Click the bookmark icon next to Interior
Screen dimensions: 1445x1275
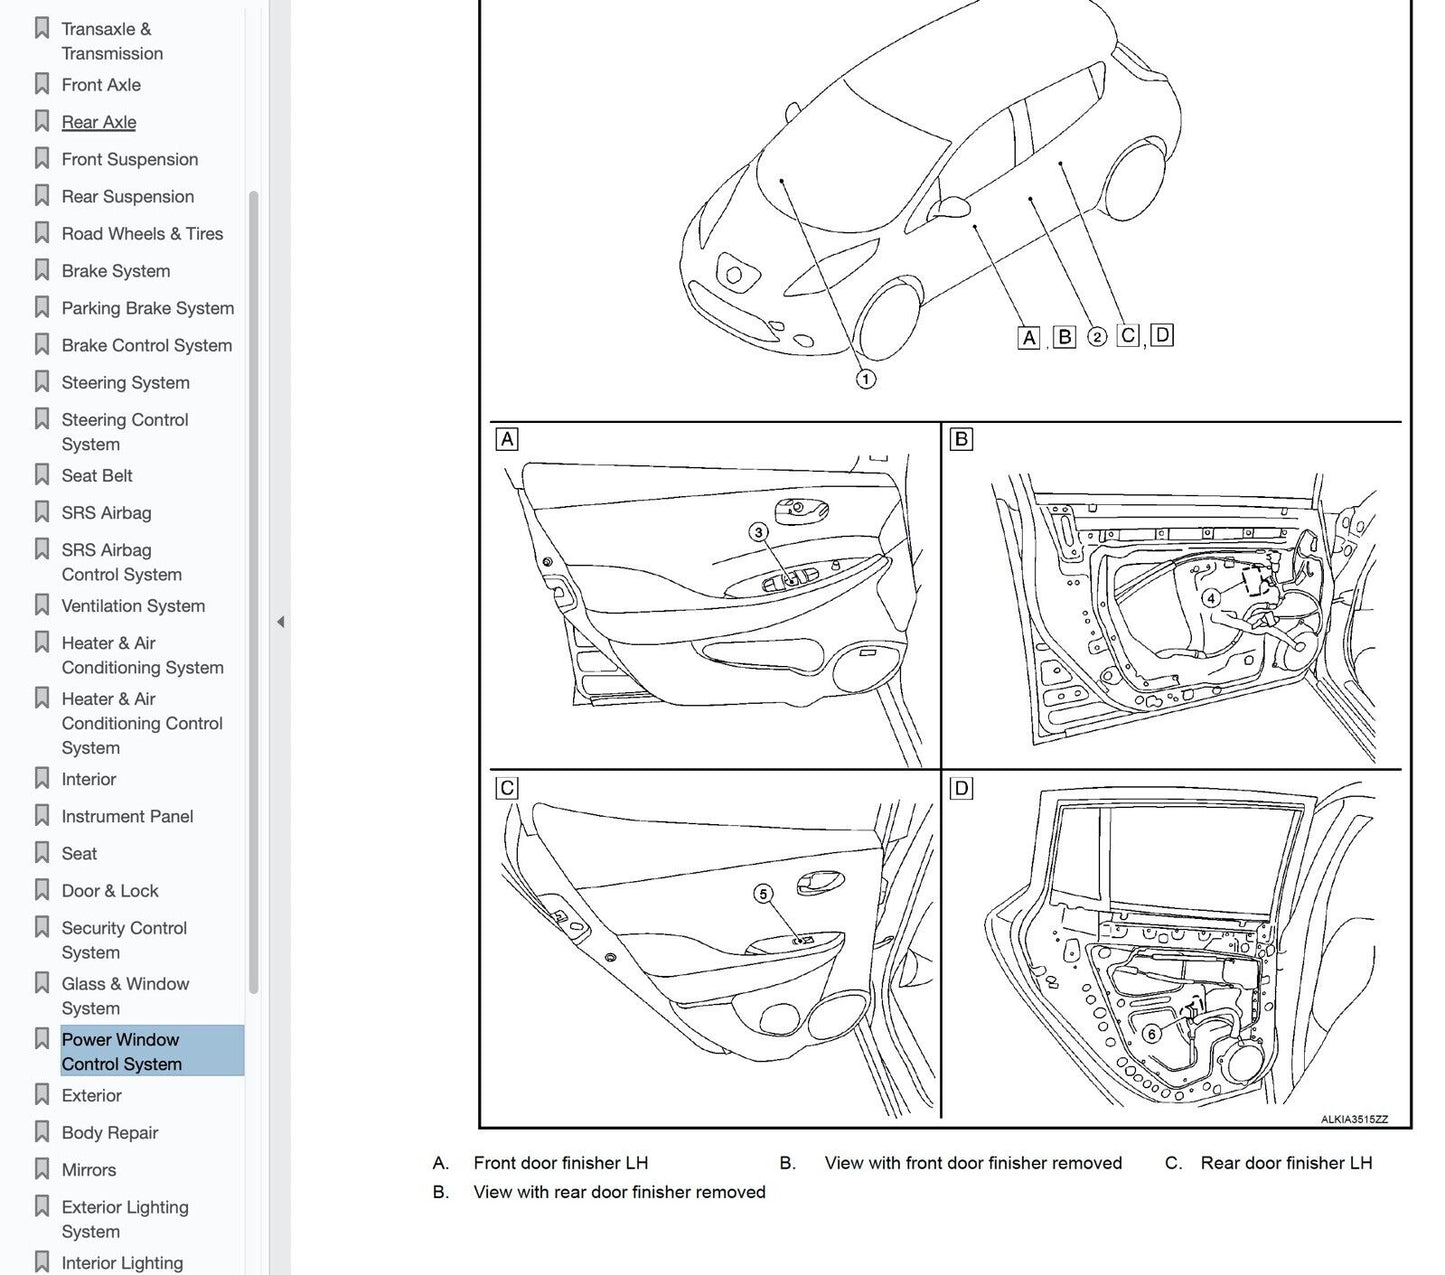tap(42, 779)
